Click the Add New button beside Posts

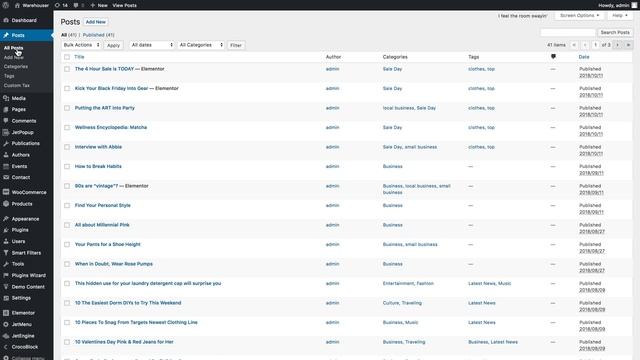tap(96, 22)
